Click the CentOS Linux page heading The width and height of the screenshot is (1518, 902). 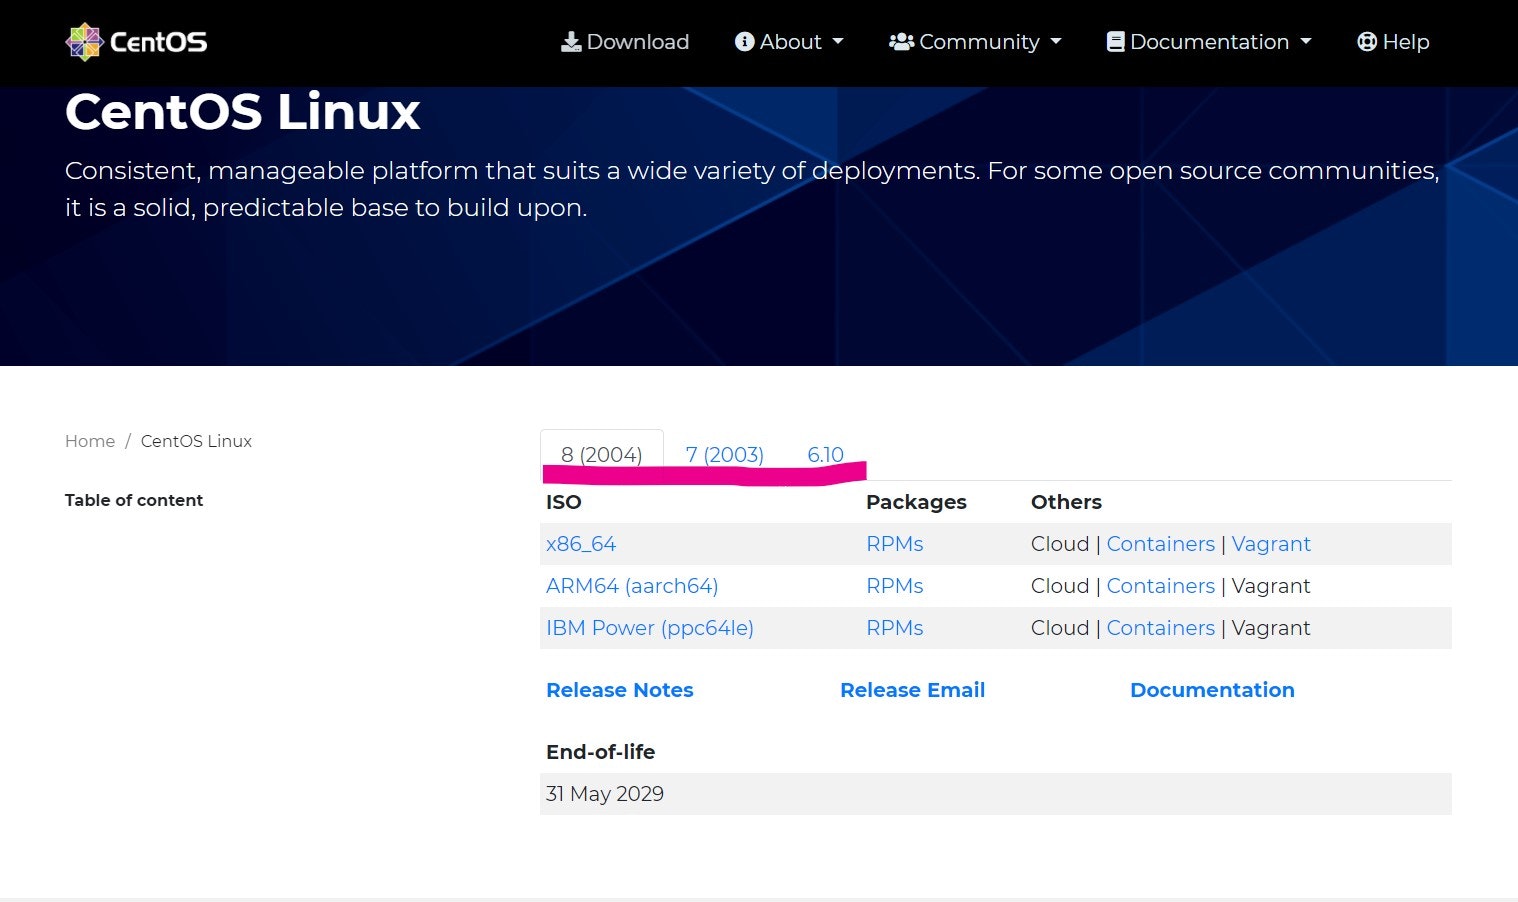[243, 112]
